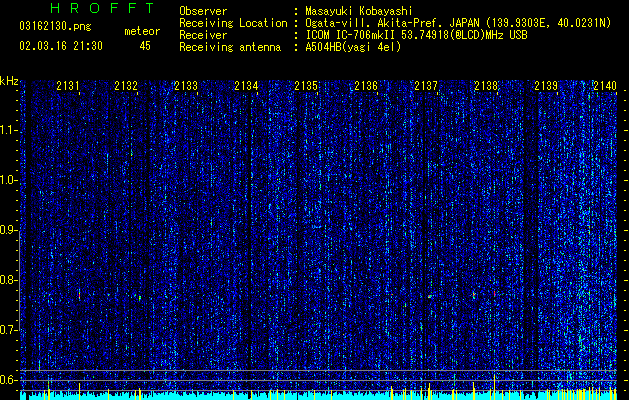Click the 2132 time marker

(x=126, y=86)
